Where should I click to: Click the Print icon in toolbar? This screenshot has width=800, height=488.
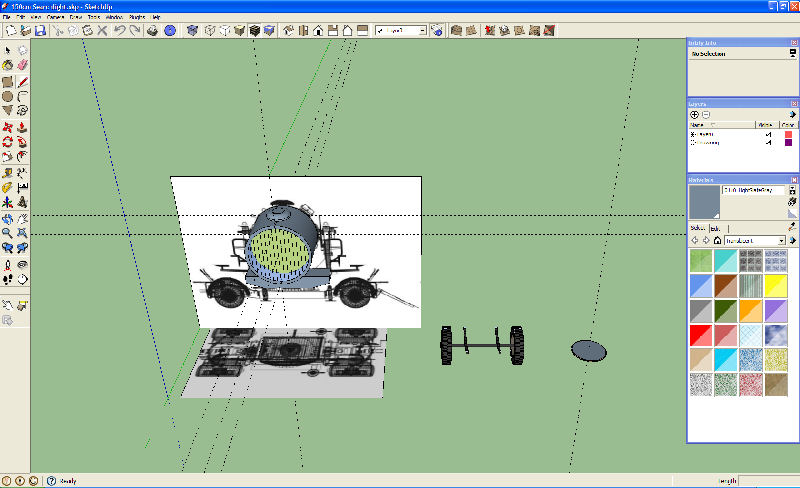[151, 31]
